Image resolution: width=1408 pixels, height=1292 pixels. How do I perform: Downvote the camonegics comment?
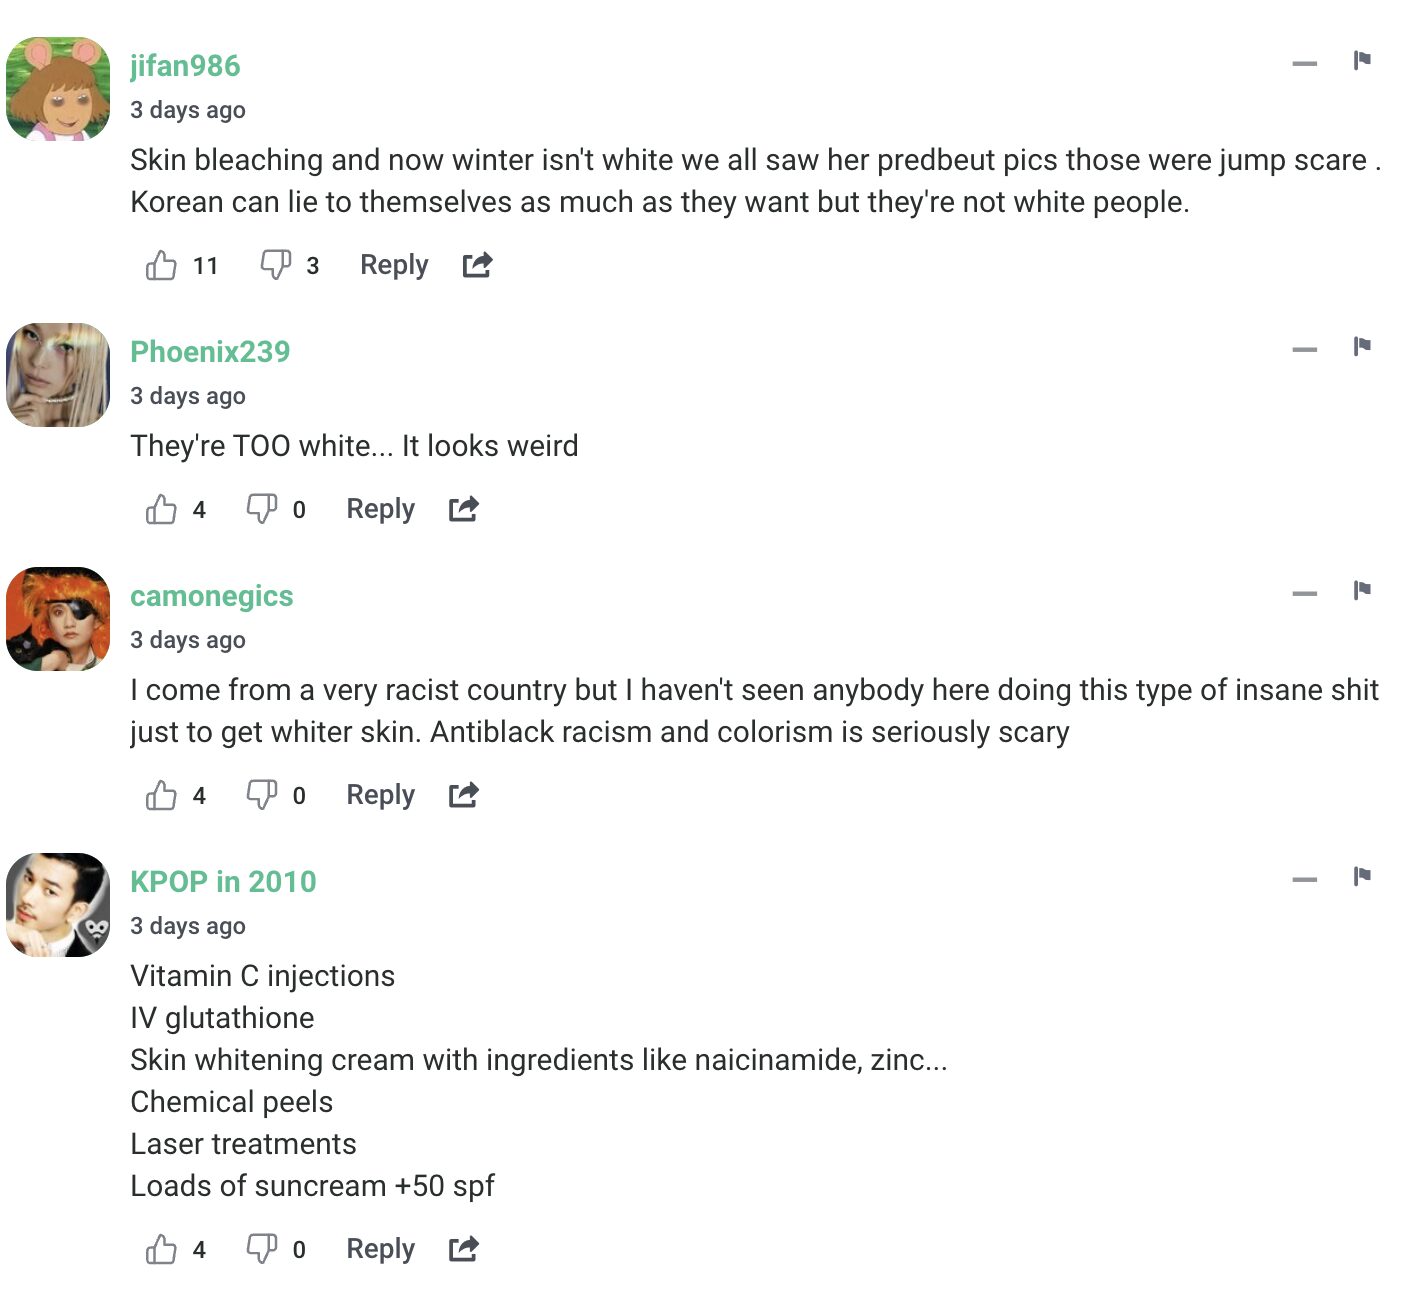tap(261, 795)
